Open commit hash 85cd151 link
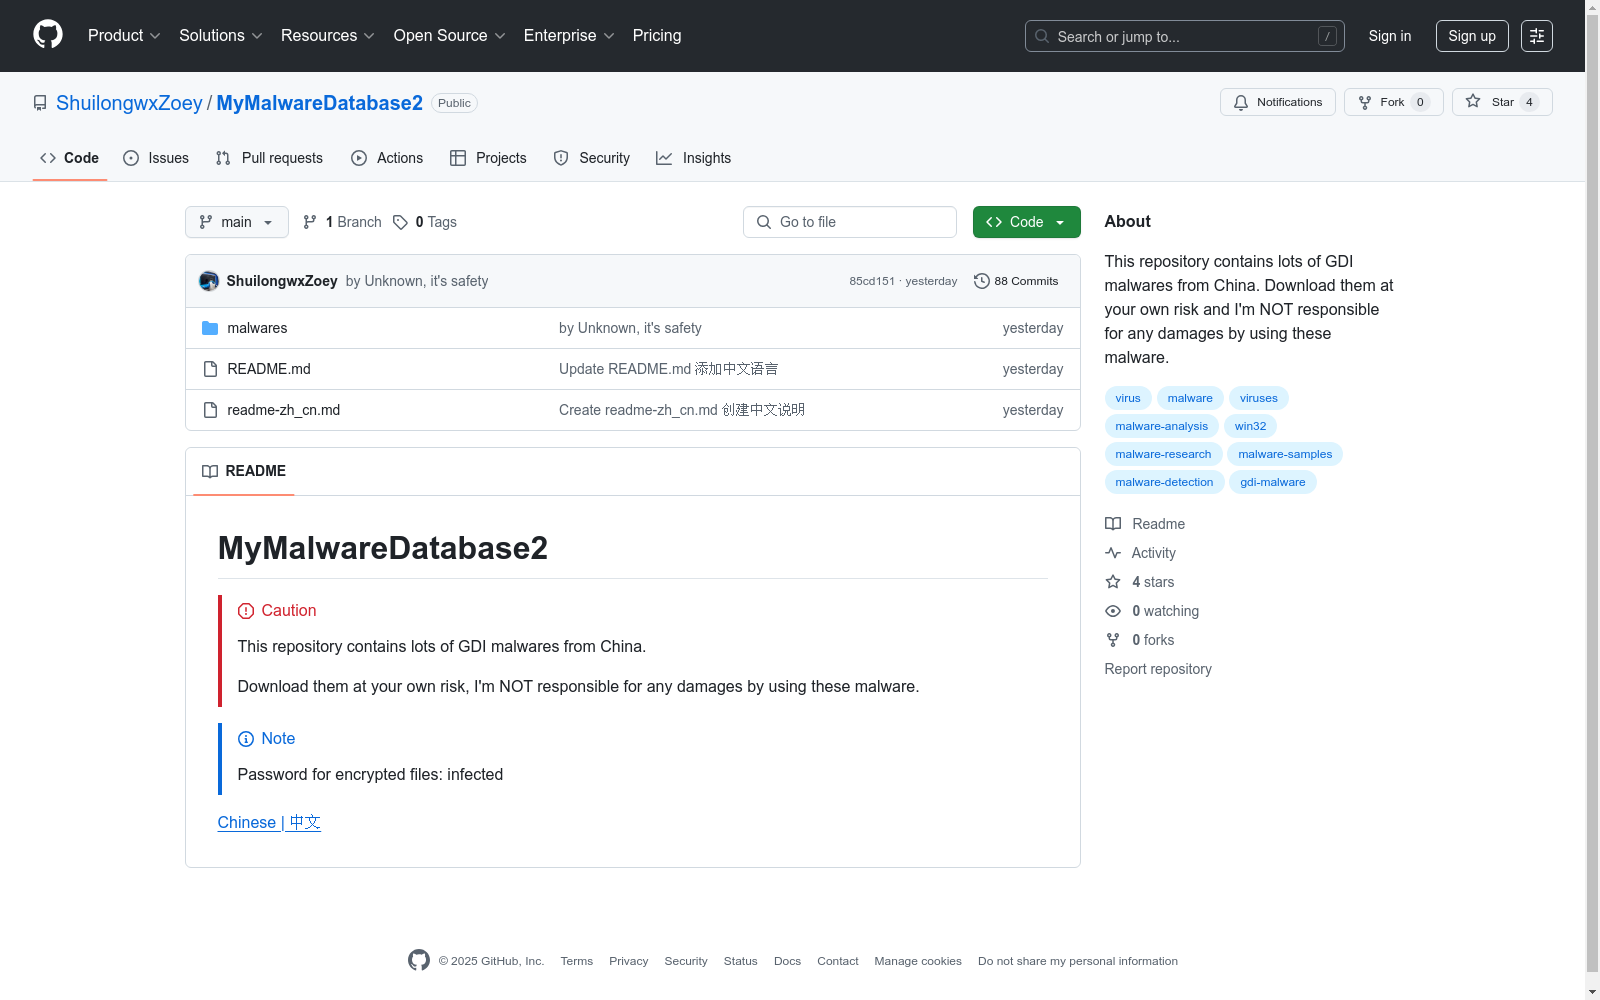The image size is (1600, 1000). tap(872, 281)
